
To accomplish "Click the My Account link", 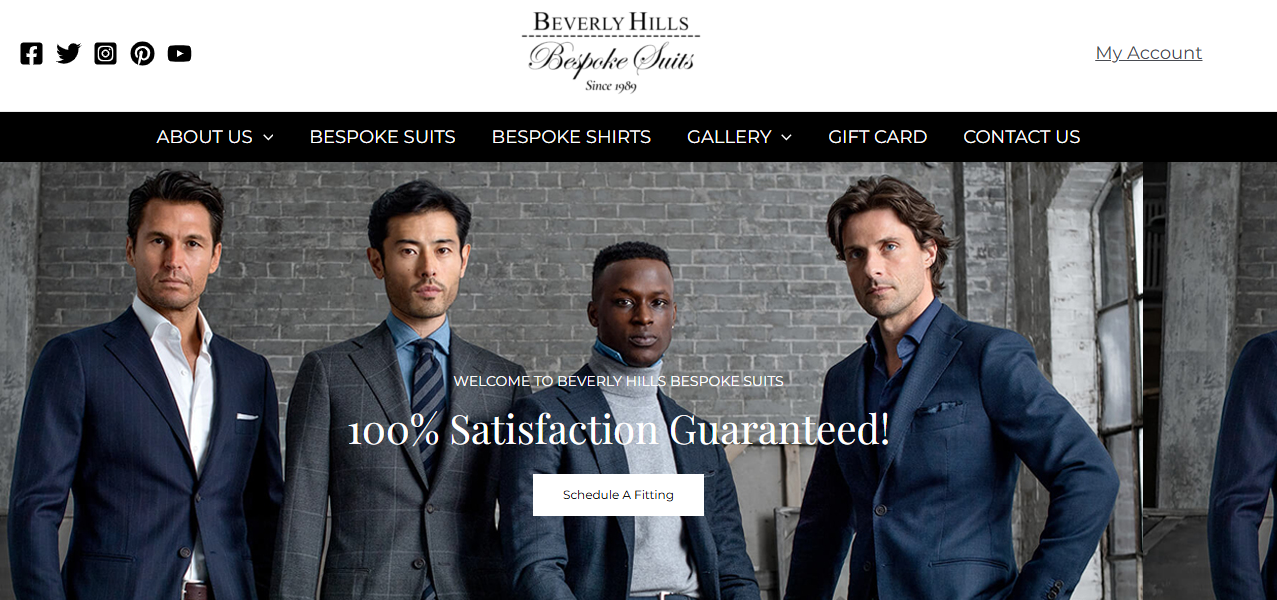I will (x=1149, y=53).
